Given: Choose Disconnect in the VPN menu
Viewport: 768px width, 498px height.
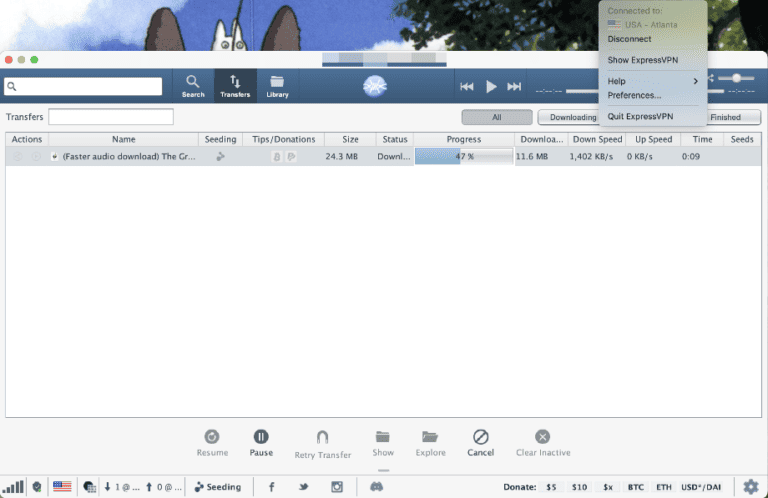Looking at the screenshot, I should (629, 39).
